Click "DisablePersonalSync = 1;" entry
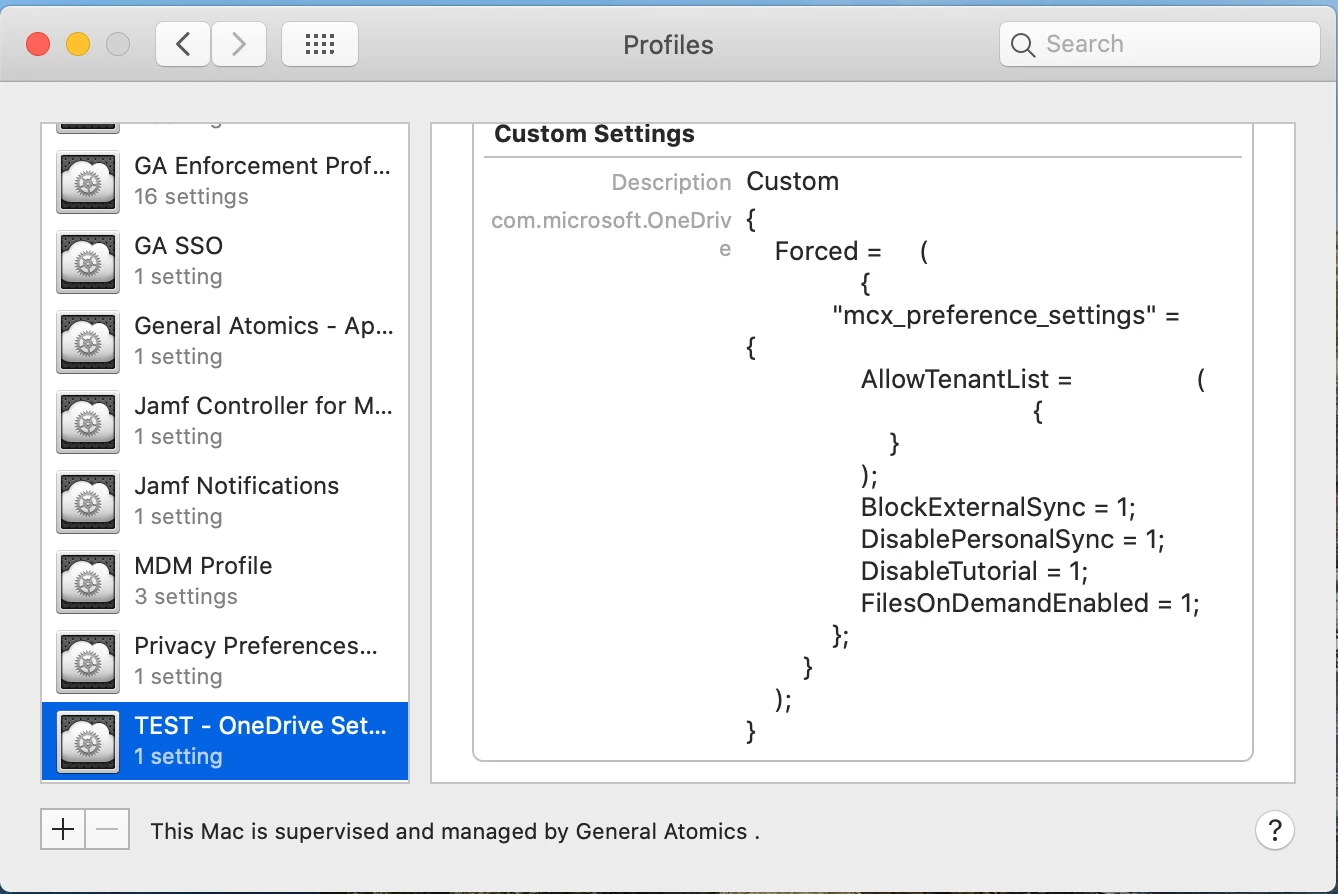Screen dimensions: 1338x894 [x=1013, y=540]
